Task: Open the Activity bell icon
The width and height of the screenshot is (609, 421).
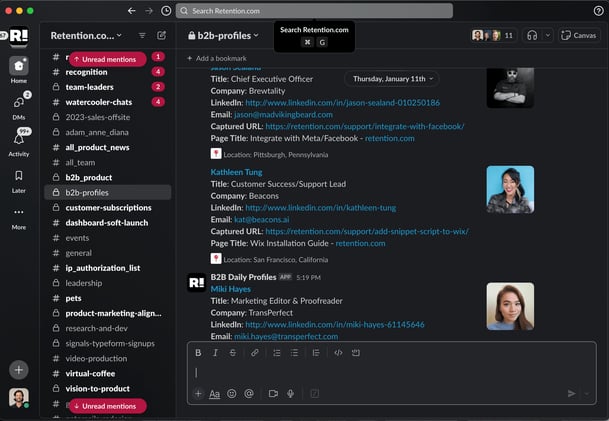Action: pos(19,139)
